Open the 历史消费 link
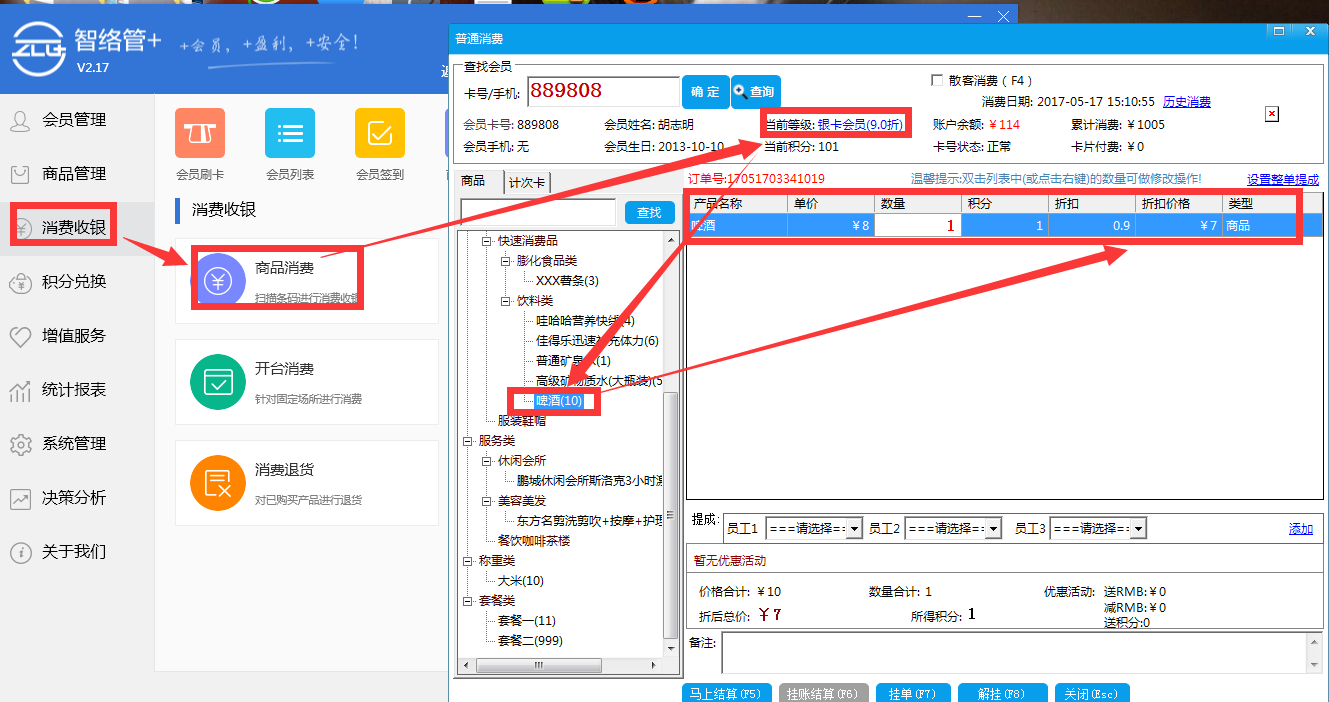Viewport: 1329px width, 702px height. (x=1186, y=102)
